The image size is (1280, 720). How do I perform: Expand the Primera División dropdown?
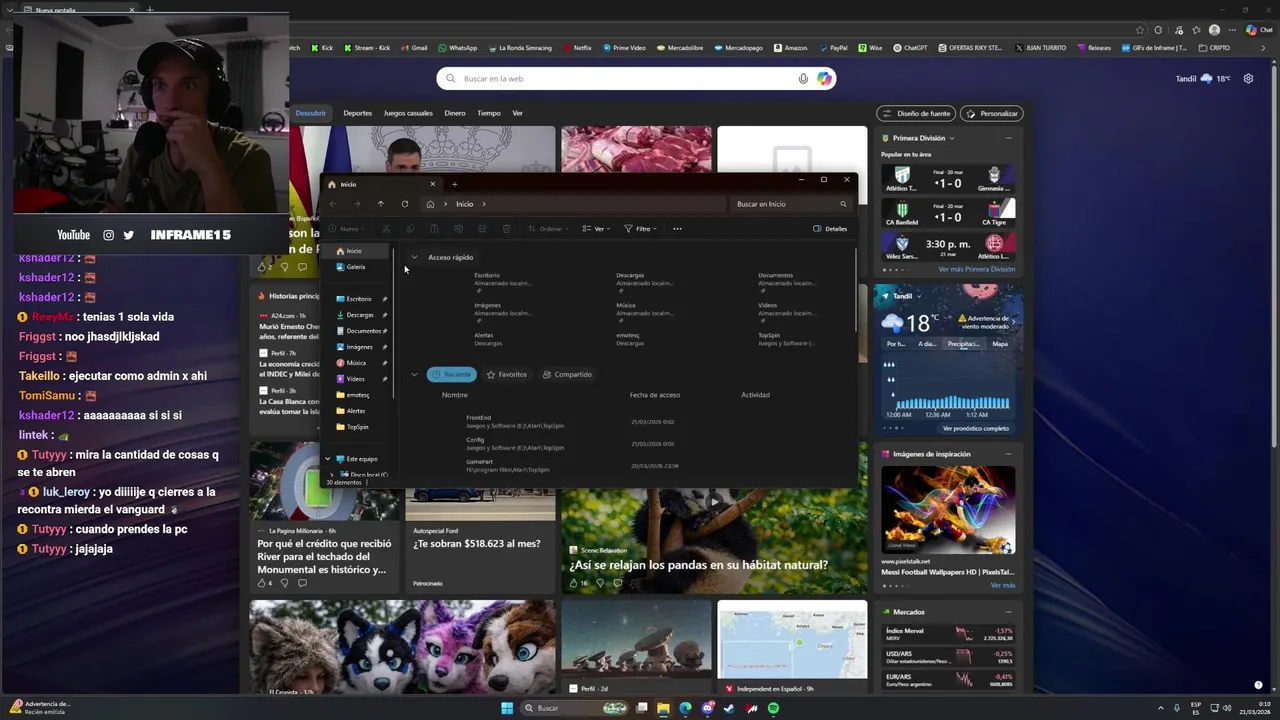[x=951, y=138]
